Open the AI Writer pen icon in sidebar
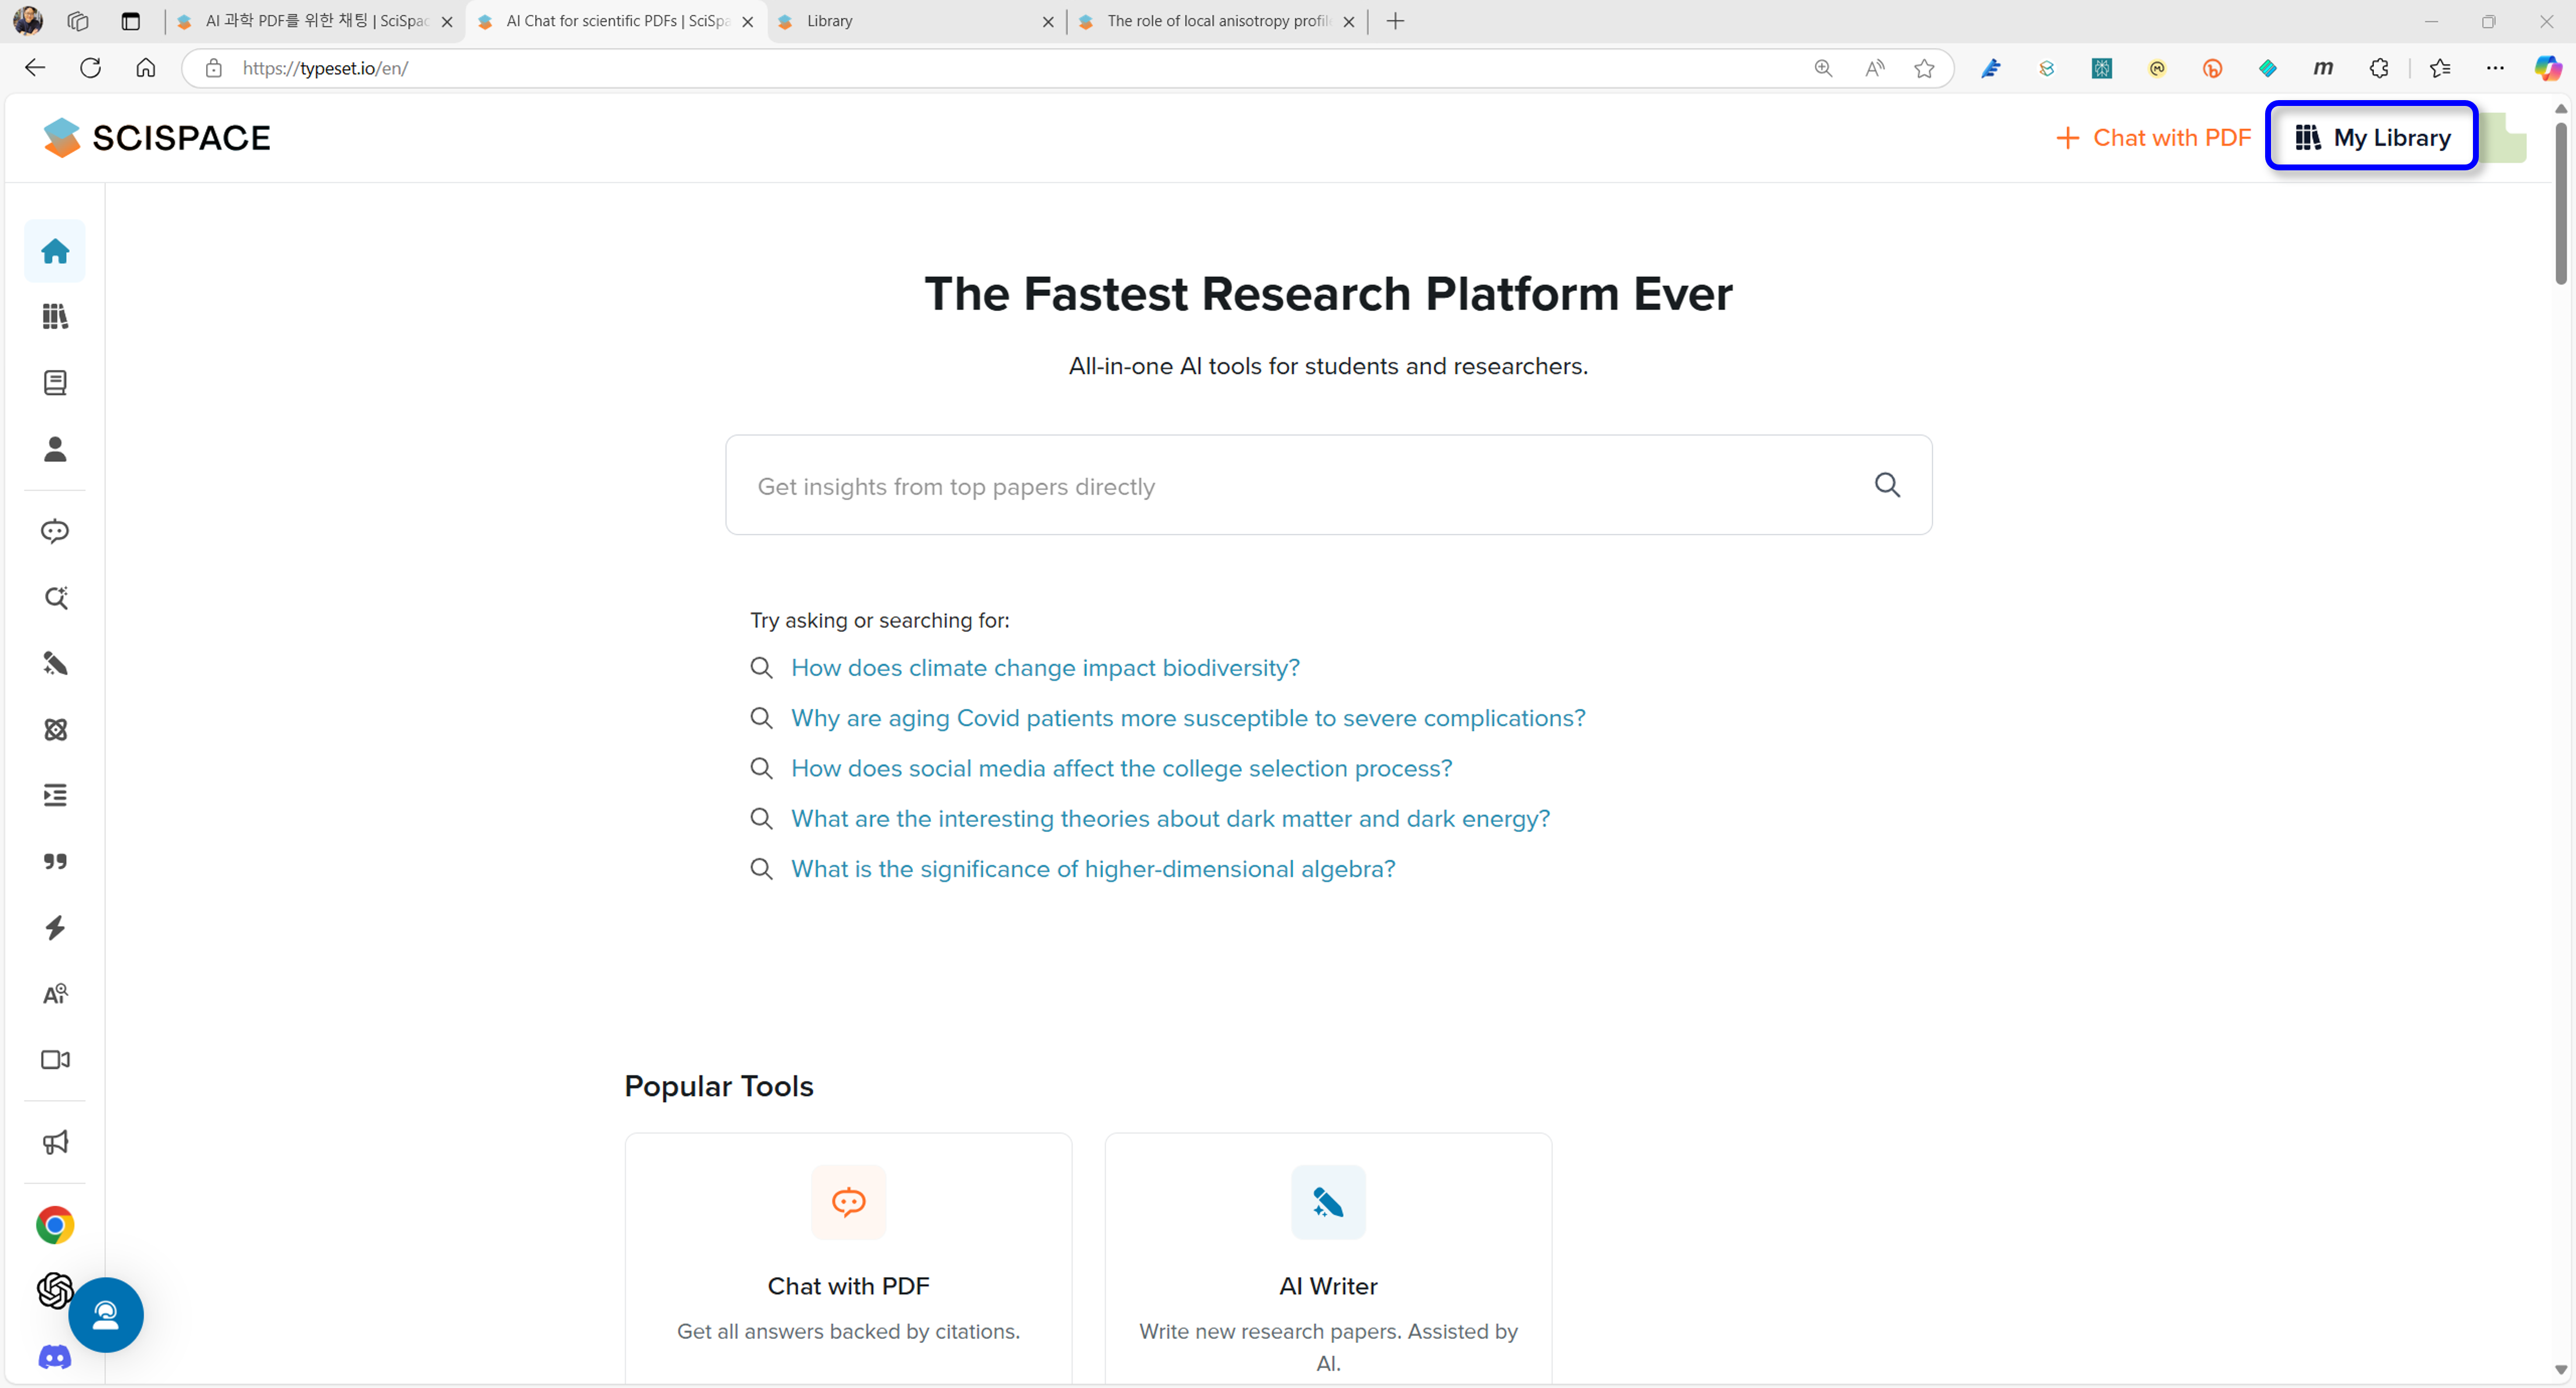2576x1388 pixels. (x=55, y=663)
